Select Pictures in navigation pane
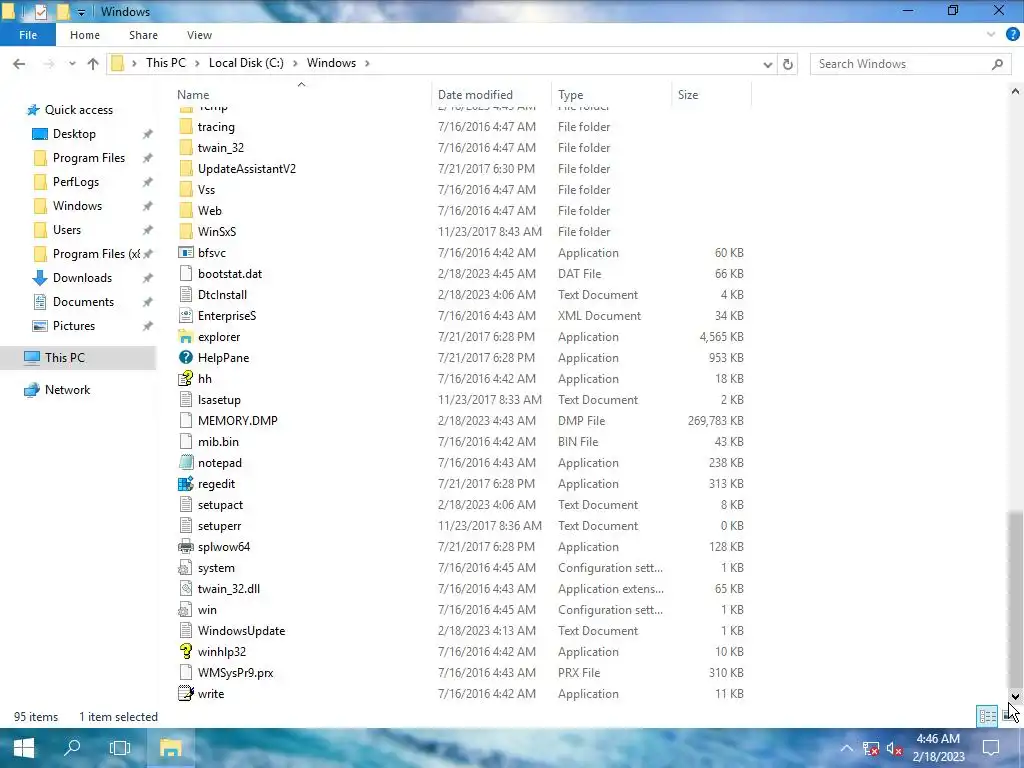This screenshot has width=1024, height=768. [x=74, y=326]
